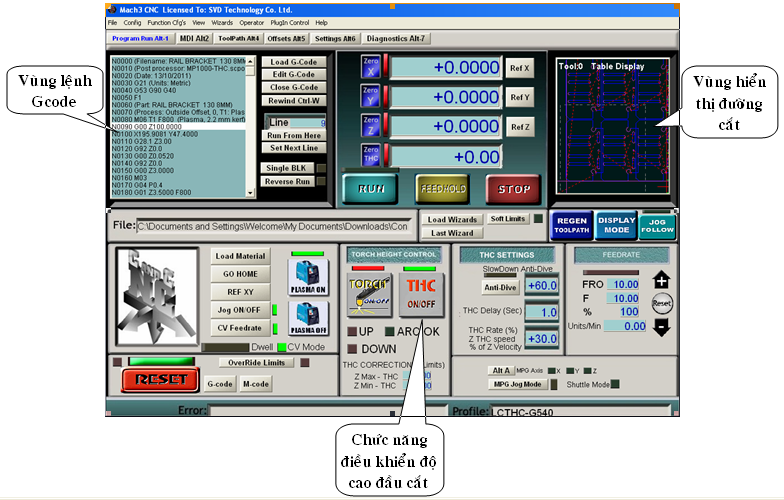Viewport: 784px width, 500px height.
Task: Click Ref X button
Action: point(520,68)
